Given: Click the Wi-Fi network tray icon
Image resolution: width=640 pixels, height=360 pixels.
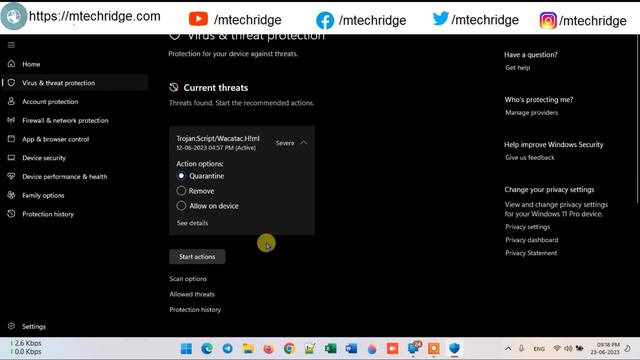Looking at the screenshot, I should (x=557, y=349).
